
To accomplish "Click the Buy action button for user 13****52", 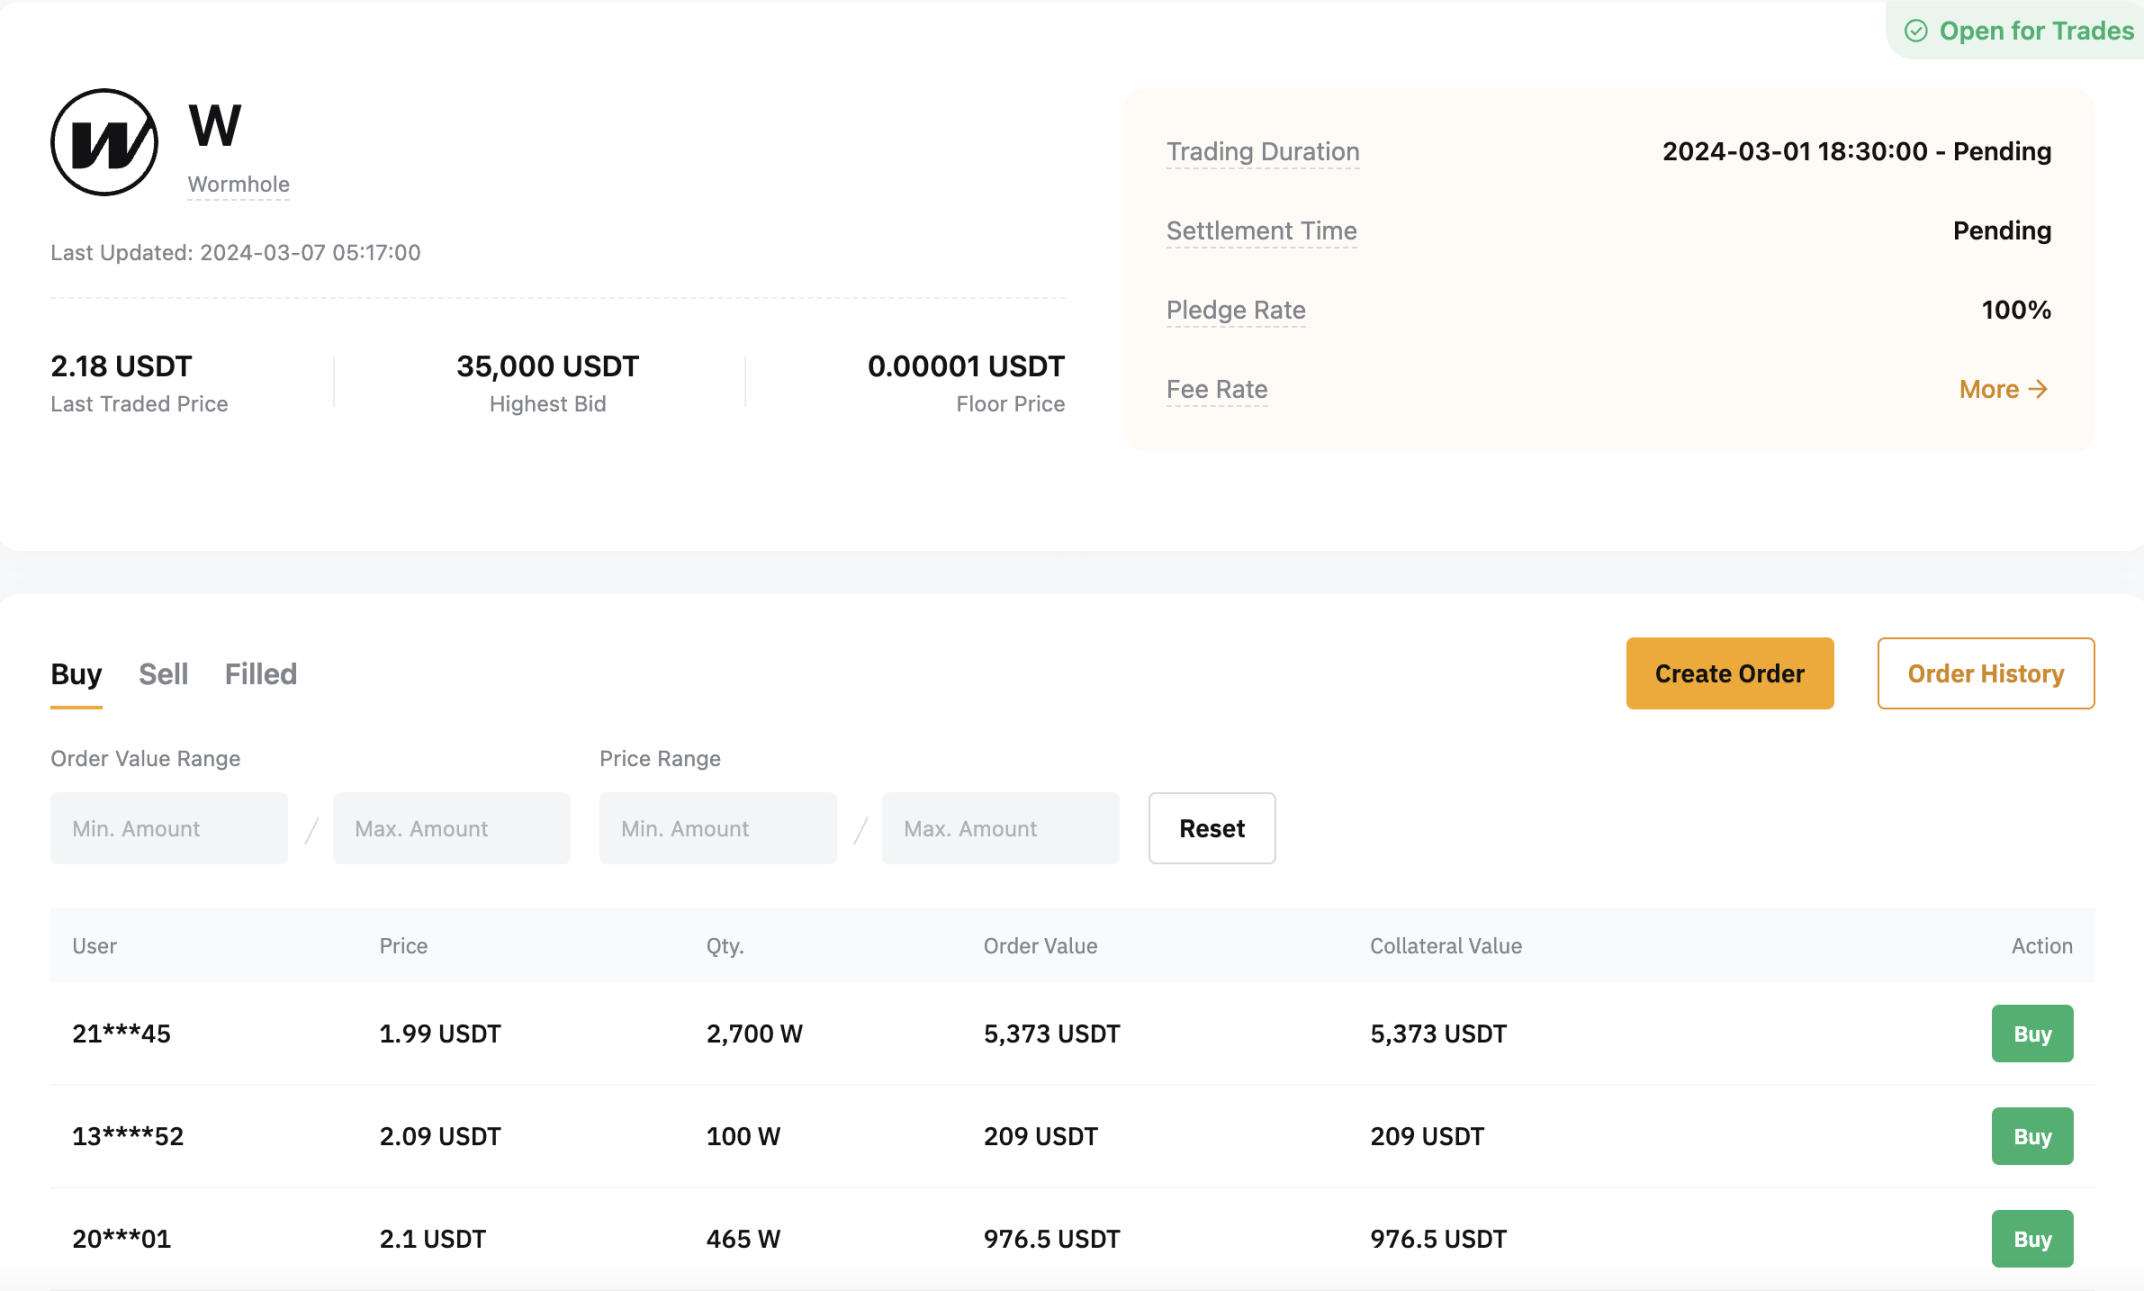I will [x=2032, y=1136].
